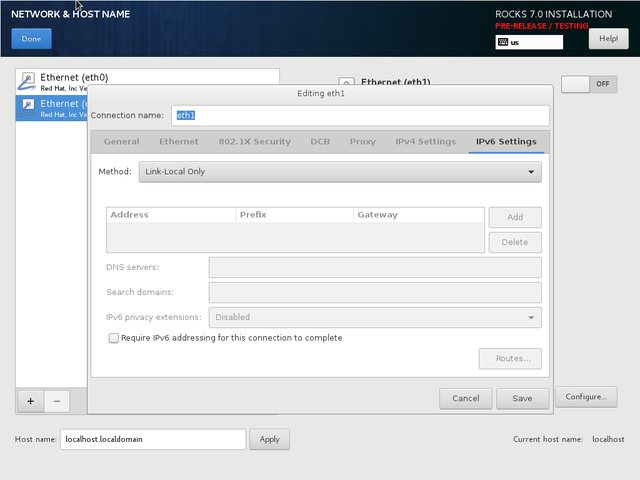Screen dimensions: 640x480
Task: Click the eth0 Ethernet device icon
Action: point(27,82)
